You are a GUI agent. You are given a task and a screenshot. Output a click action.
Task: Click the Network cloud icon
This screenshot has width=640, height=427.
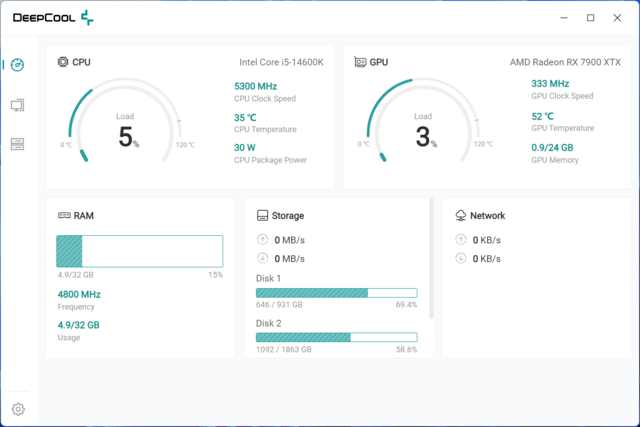point(460,215)
